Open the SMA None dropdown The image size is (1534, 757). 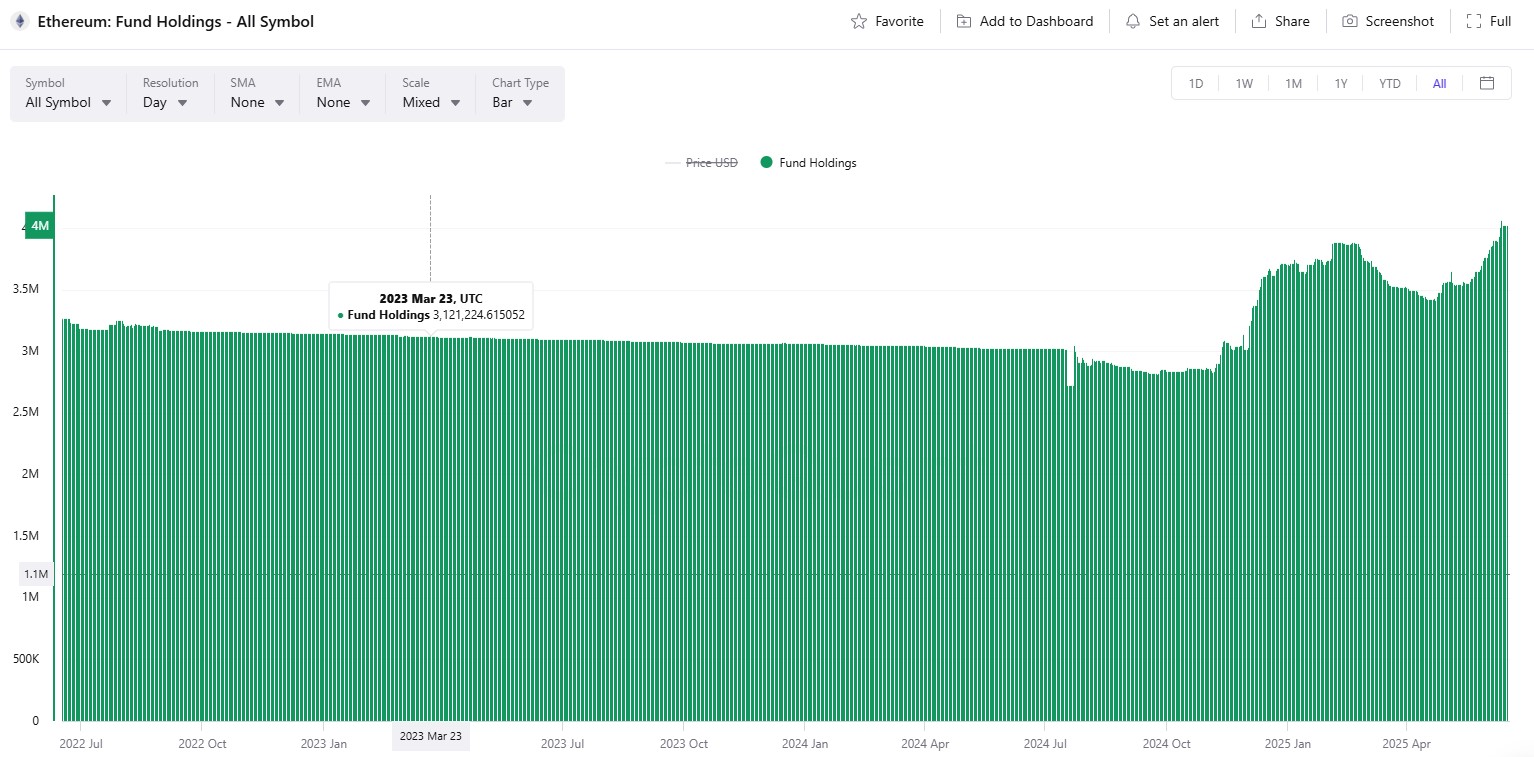pos(257,102)
